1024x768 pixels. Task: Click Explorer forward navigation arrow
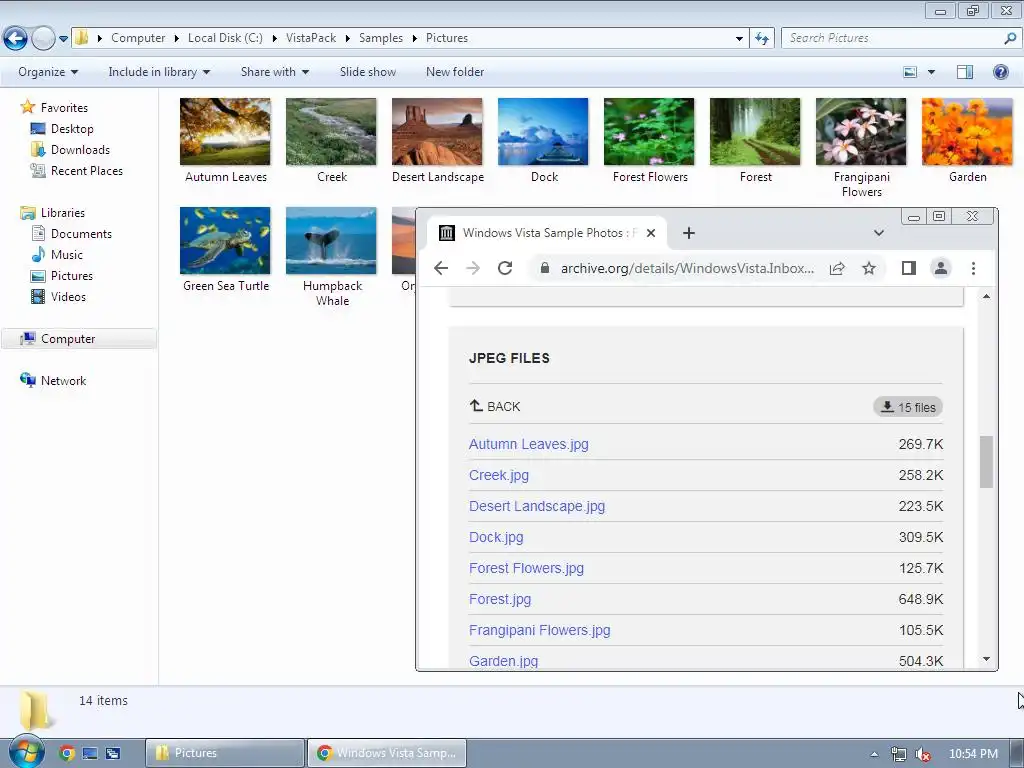coord(43,39)
